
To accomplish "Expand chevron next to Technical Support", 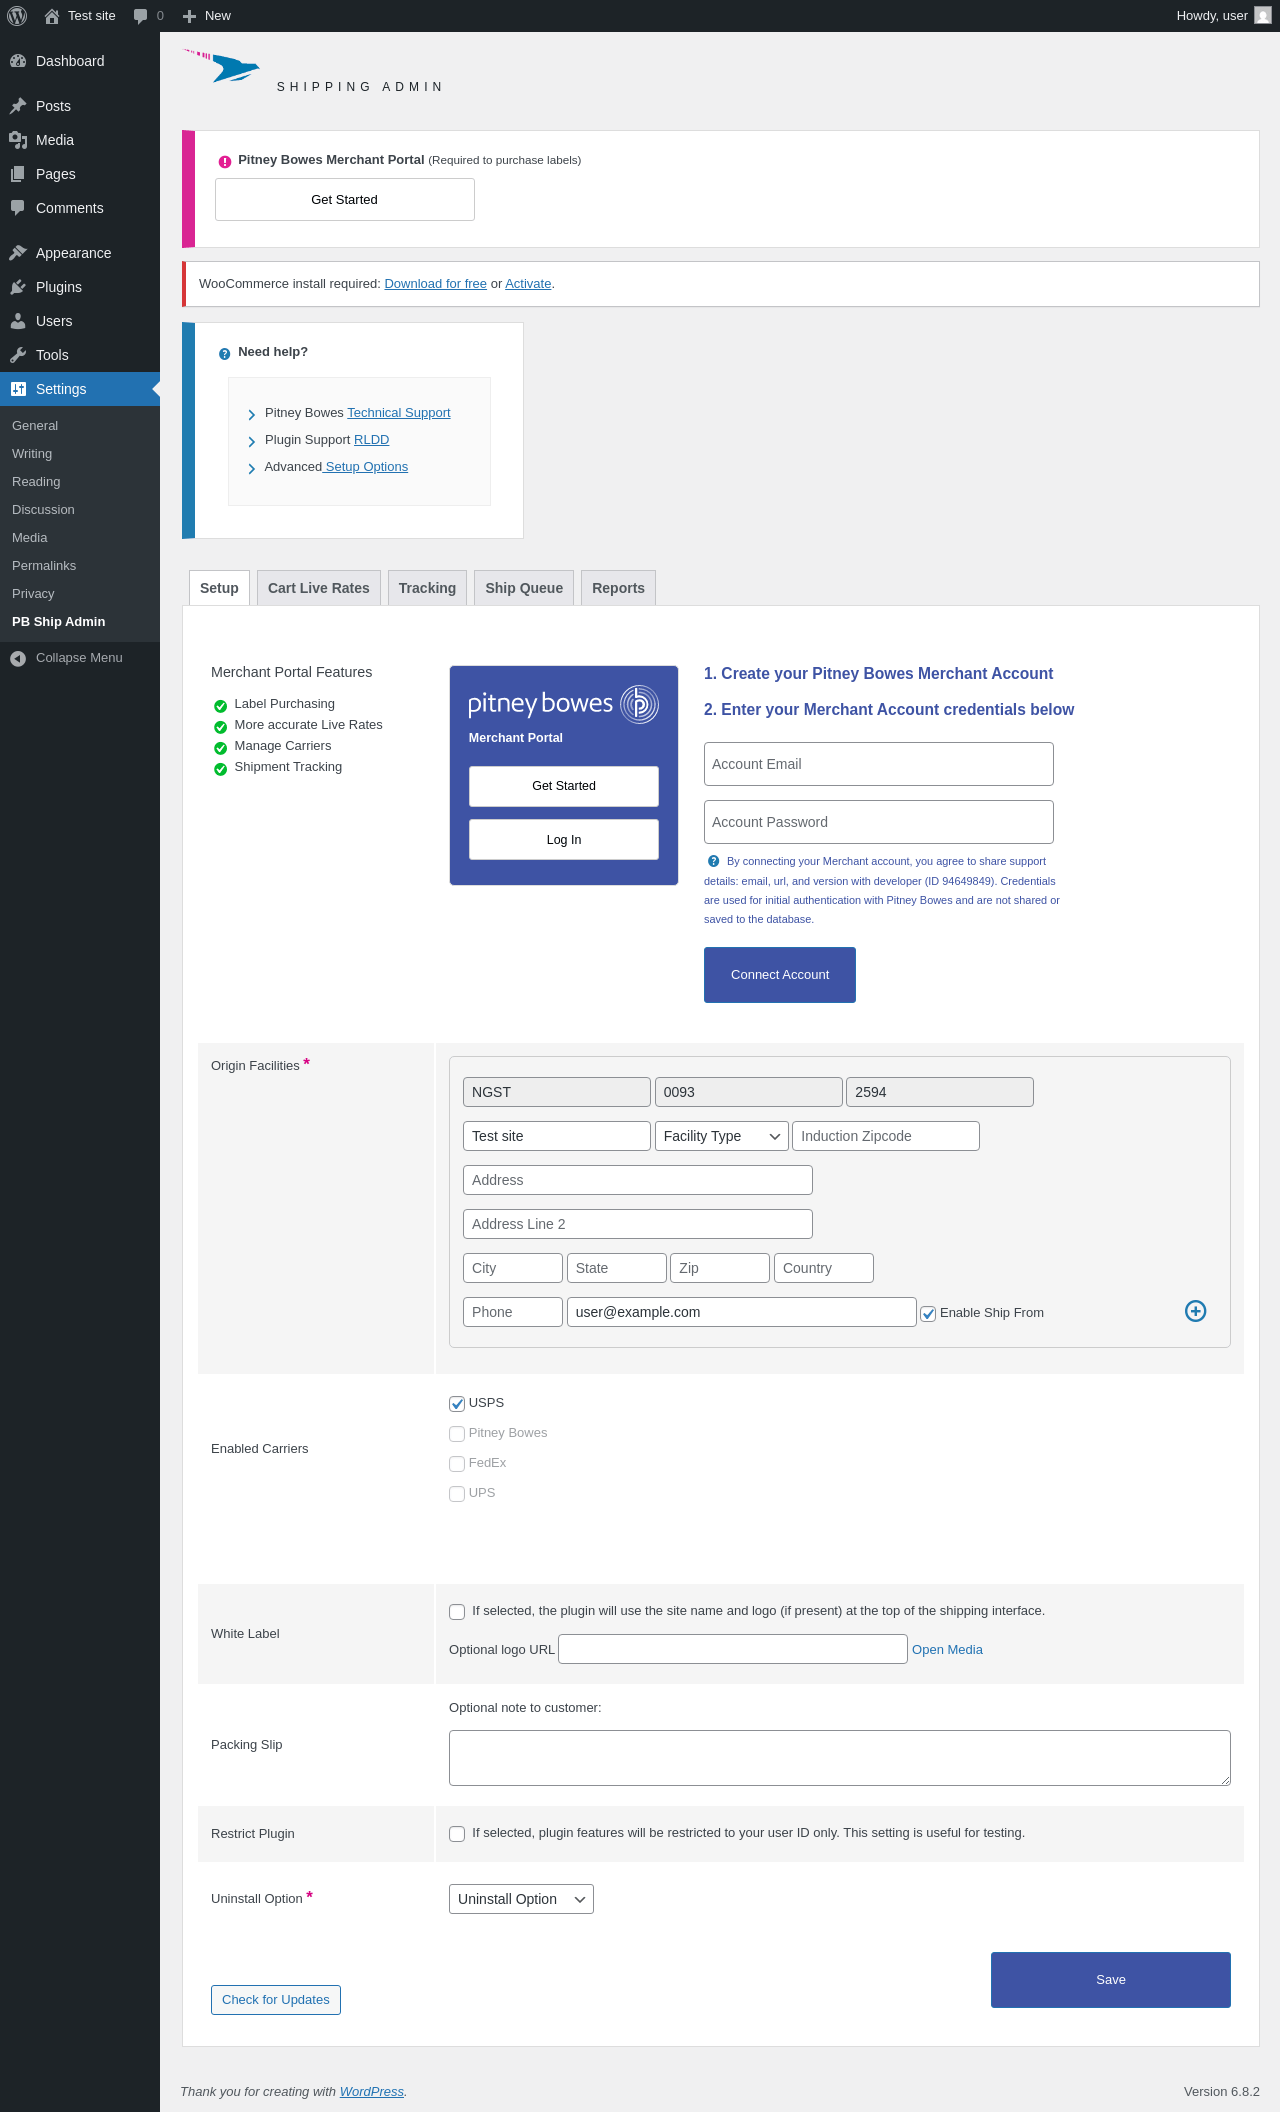I will 252,415.
